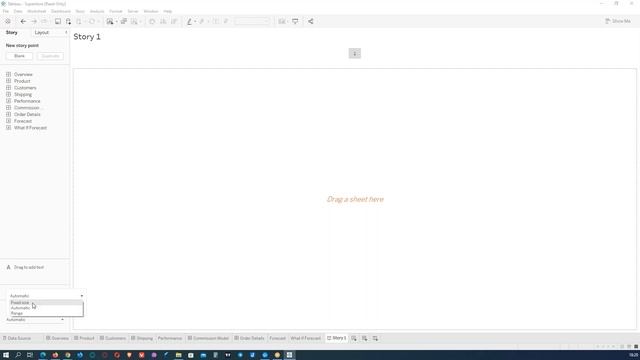Click the lower Automatic combo box arrow

tap(62, 320)
